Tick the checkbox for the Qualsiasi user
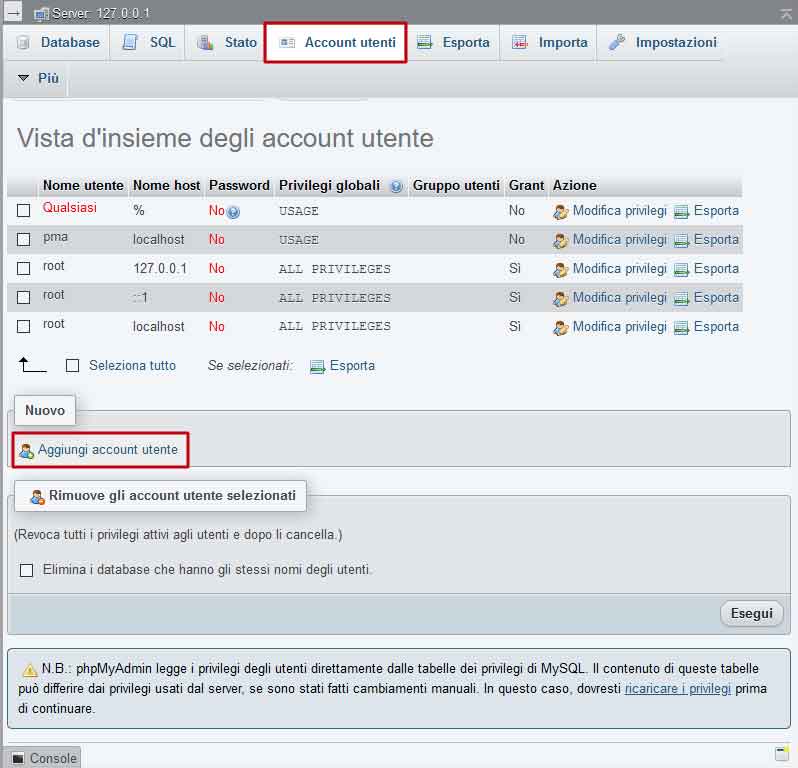The image size is (798, 768). point(23,210)
